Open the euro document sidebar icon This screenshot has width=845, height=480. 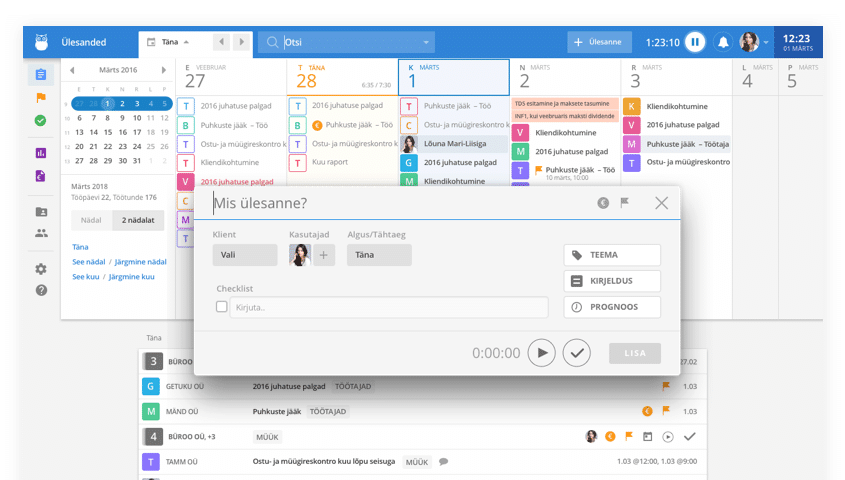coord(40,176)
